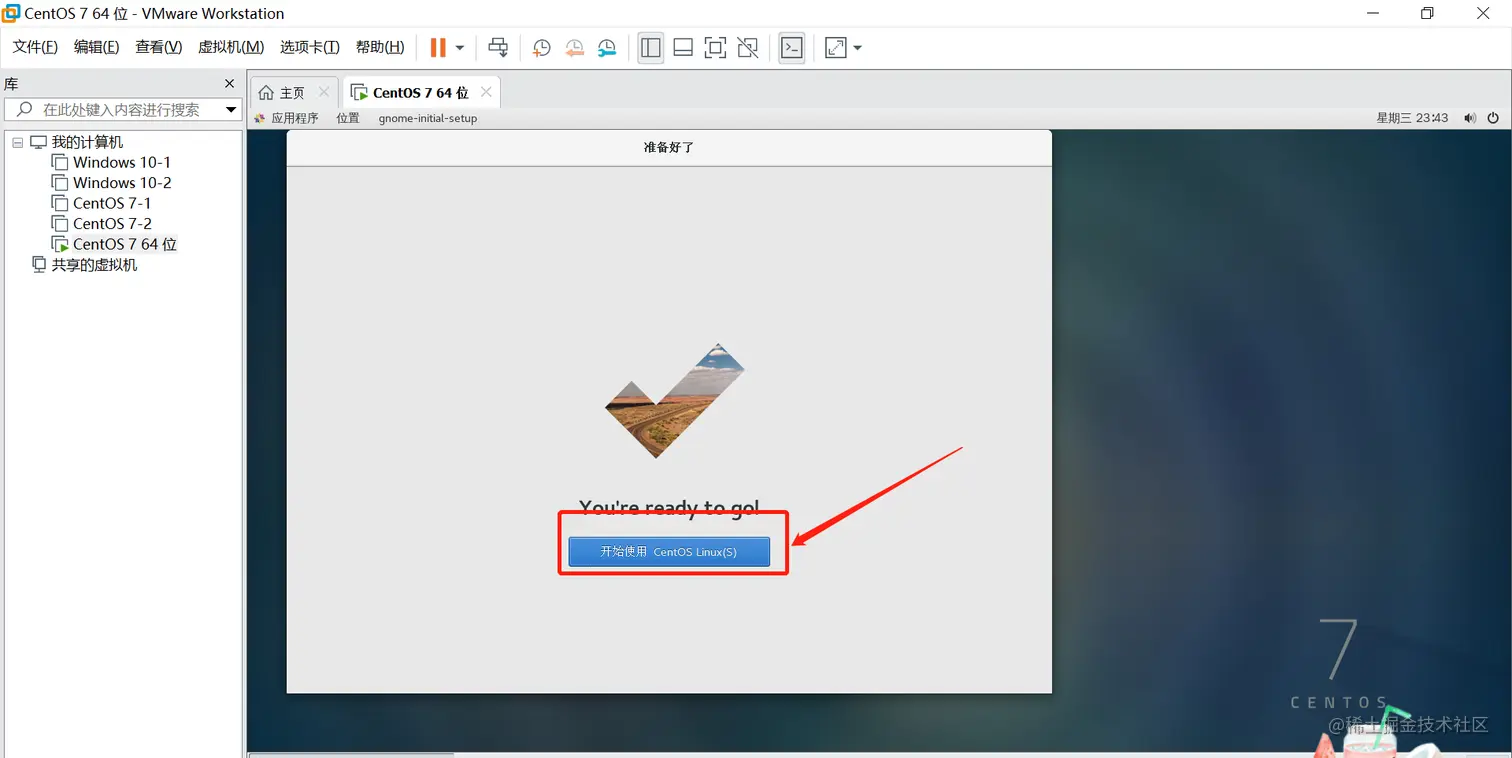Open the power options dropdown arrow
The width and height of the screenshot is (1512, 758).
coord(460,47)
